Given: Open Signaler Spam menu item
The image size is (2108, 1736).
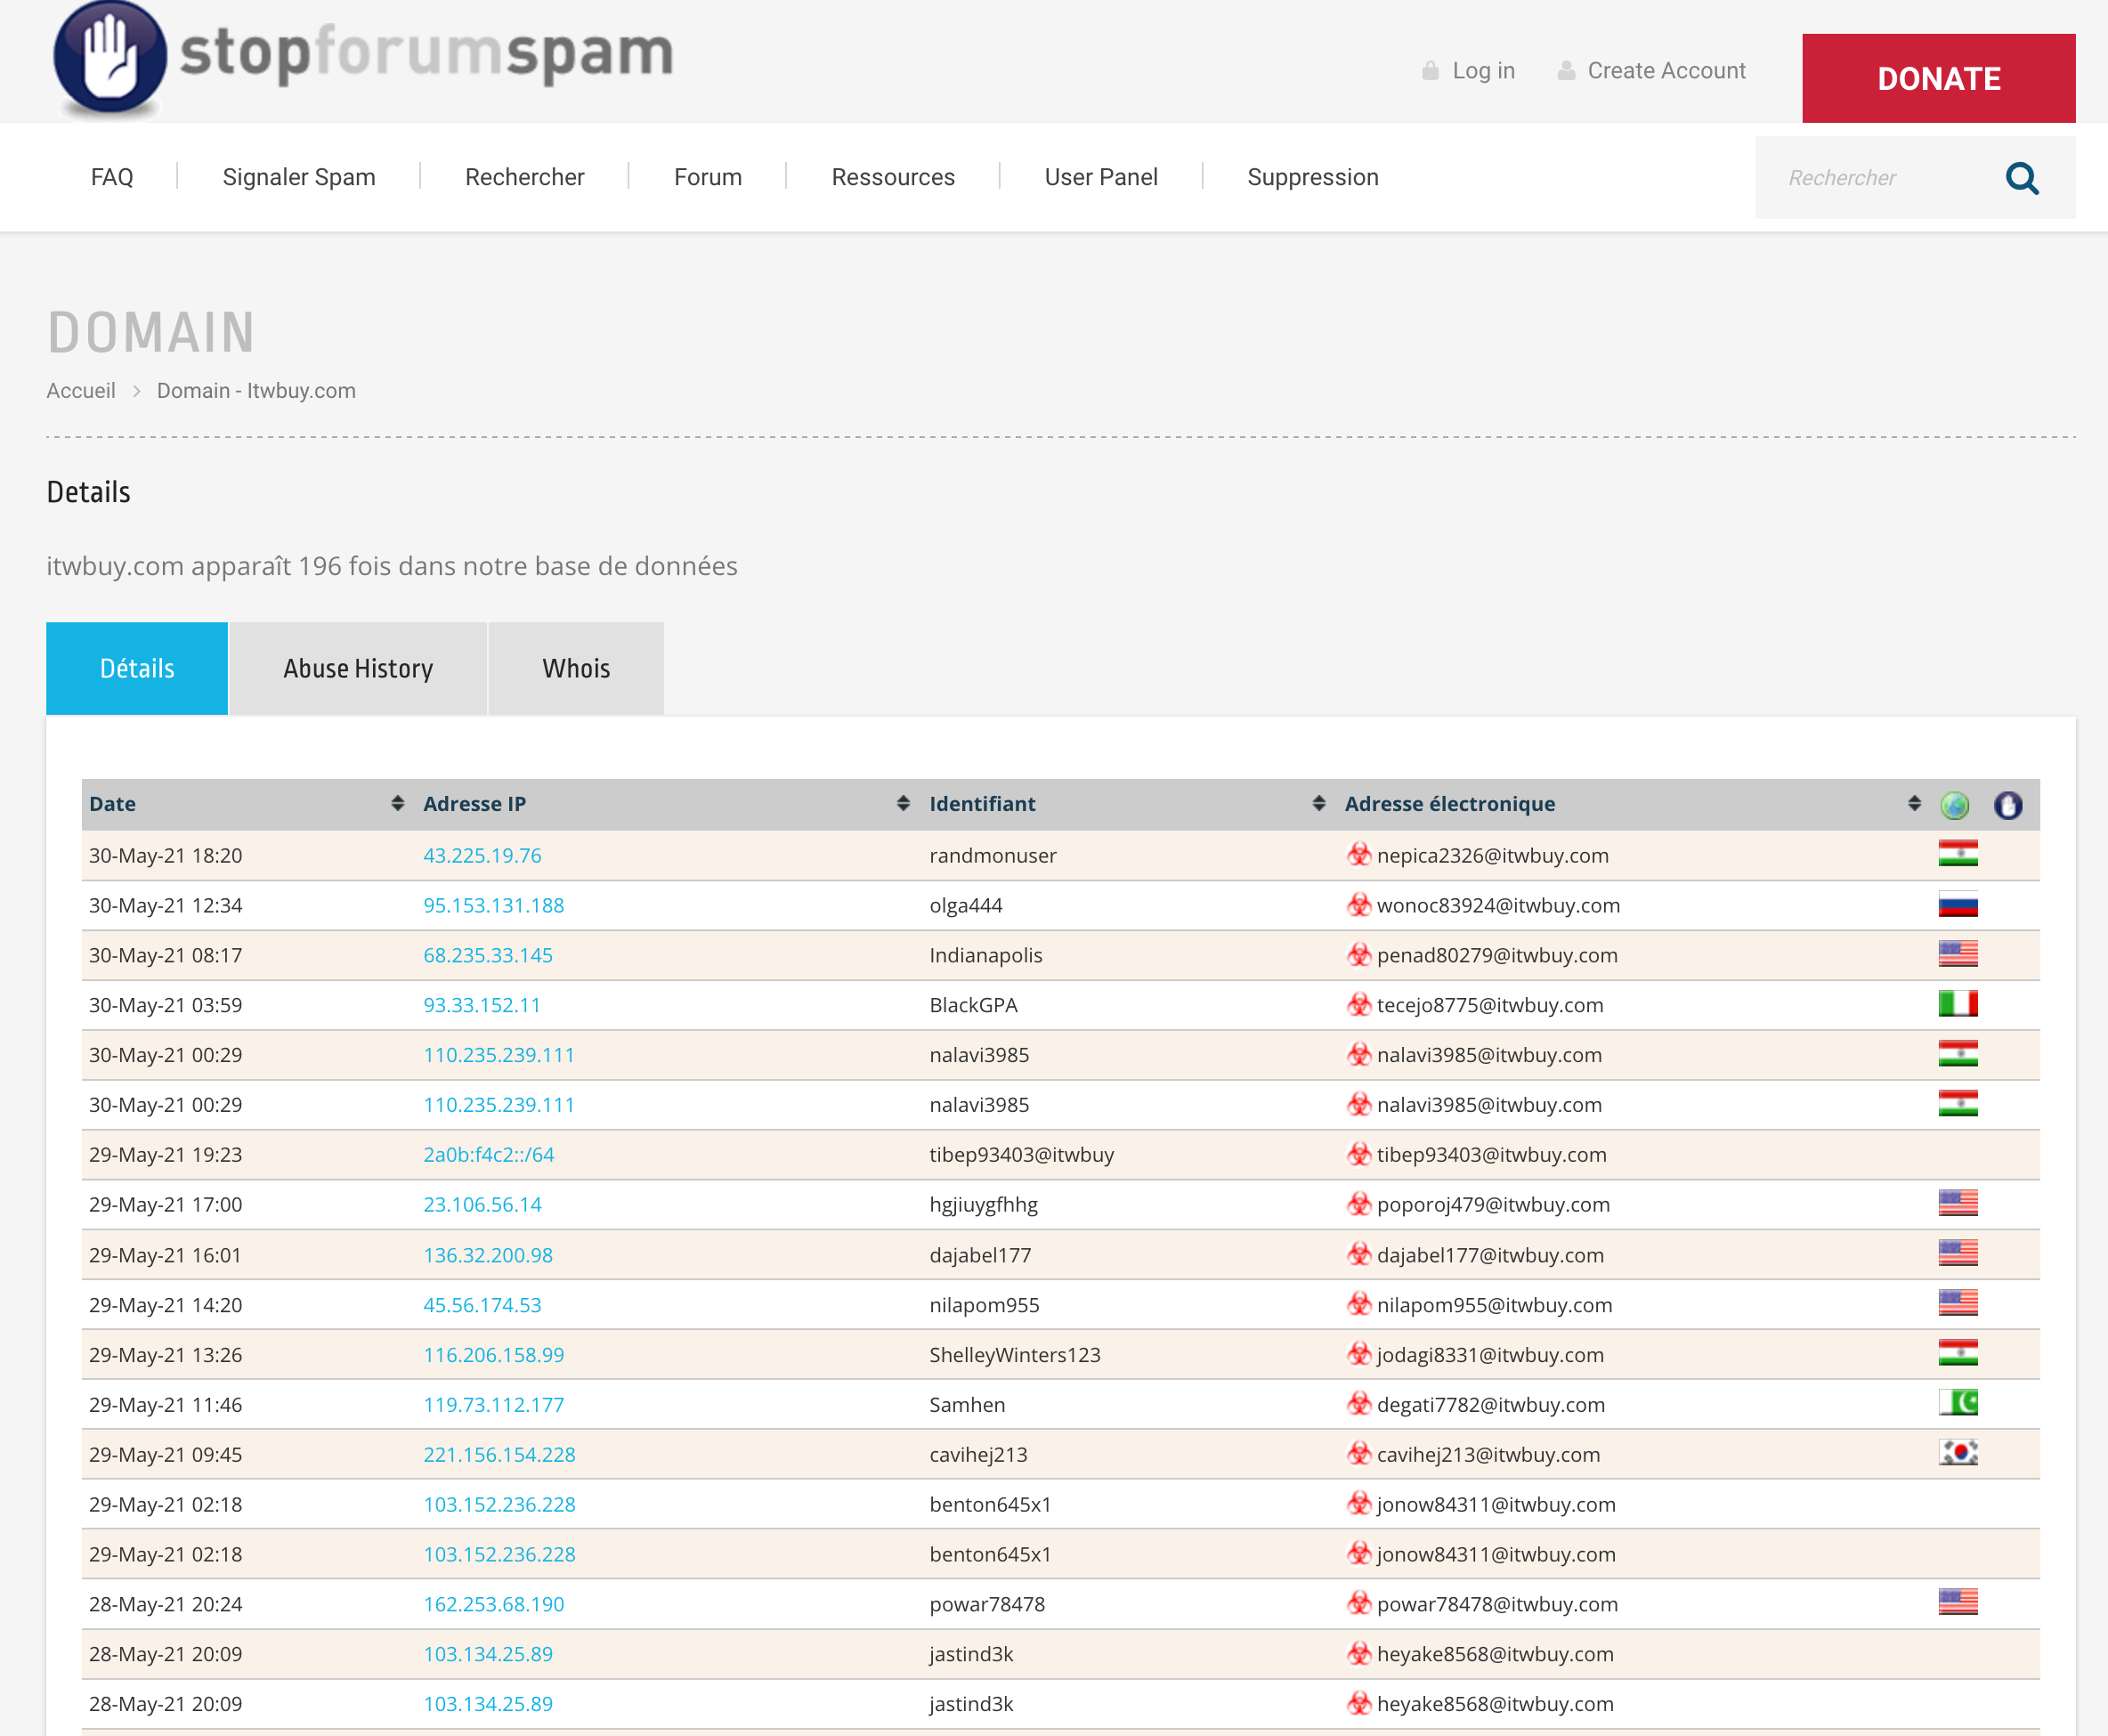Looking at the screenshot, I should point(299,178).
